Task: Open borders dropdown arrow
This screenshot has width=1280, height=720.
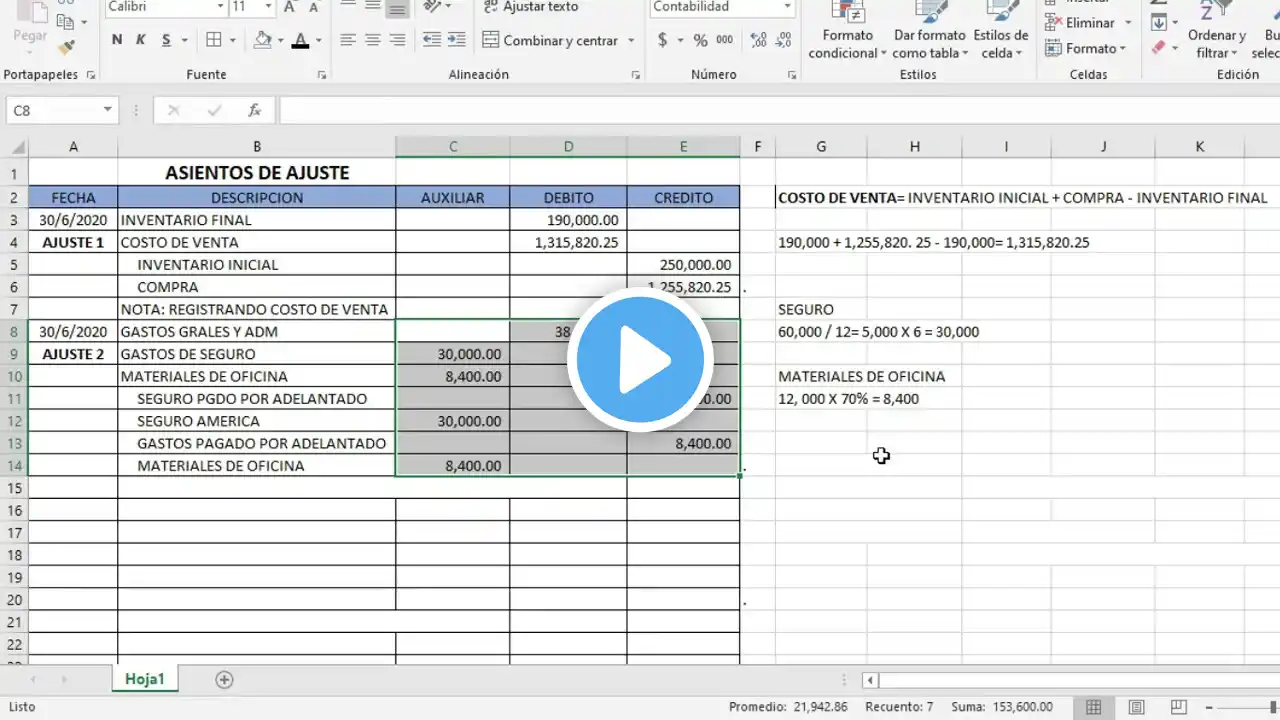Action: [x=234, y=41]
